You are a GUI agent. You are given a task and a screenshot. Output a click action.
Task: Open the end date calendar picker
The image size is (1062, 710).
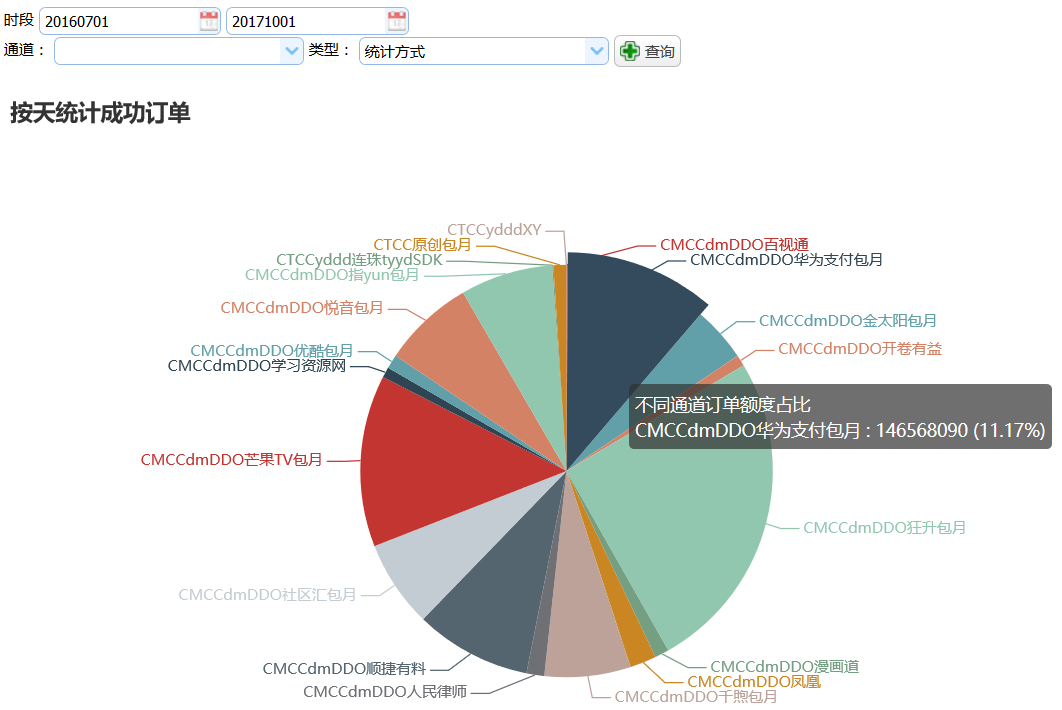tap(396, 21)
